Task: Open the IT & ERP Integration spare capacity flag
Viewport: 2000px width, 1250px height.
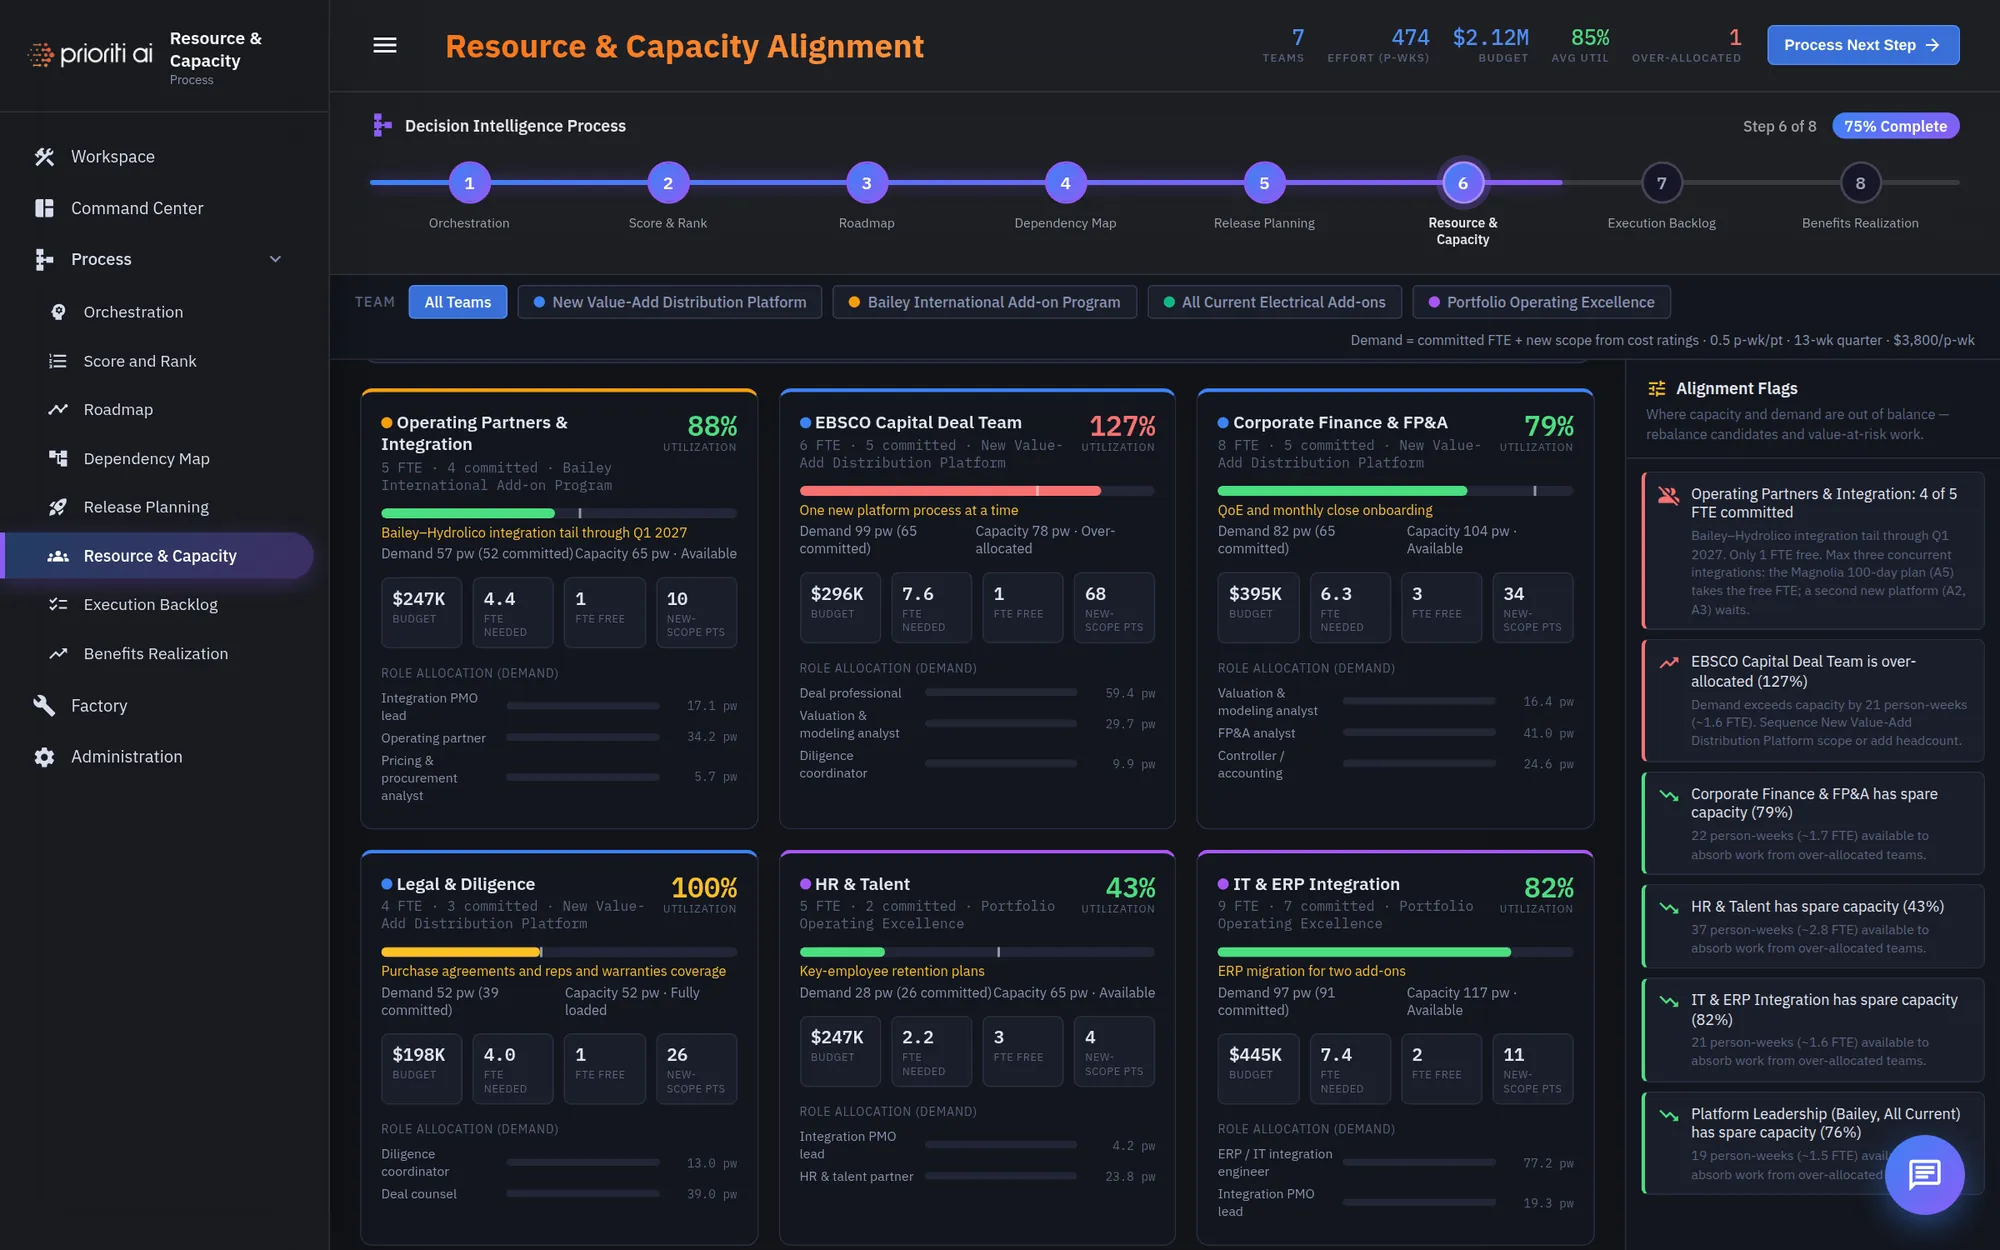Action: (1812, 1030)
